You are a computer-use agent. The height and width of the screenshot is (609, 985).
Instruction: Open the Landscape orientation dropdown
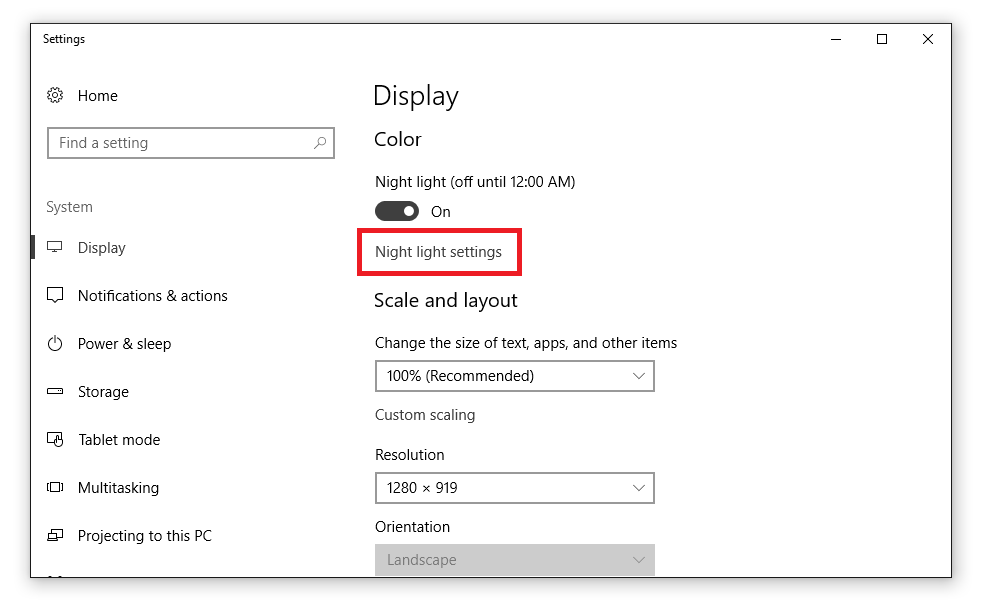pyautogui.click(x=514, y=560)
